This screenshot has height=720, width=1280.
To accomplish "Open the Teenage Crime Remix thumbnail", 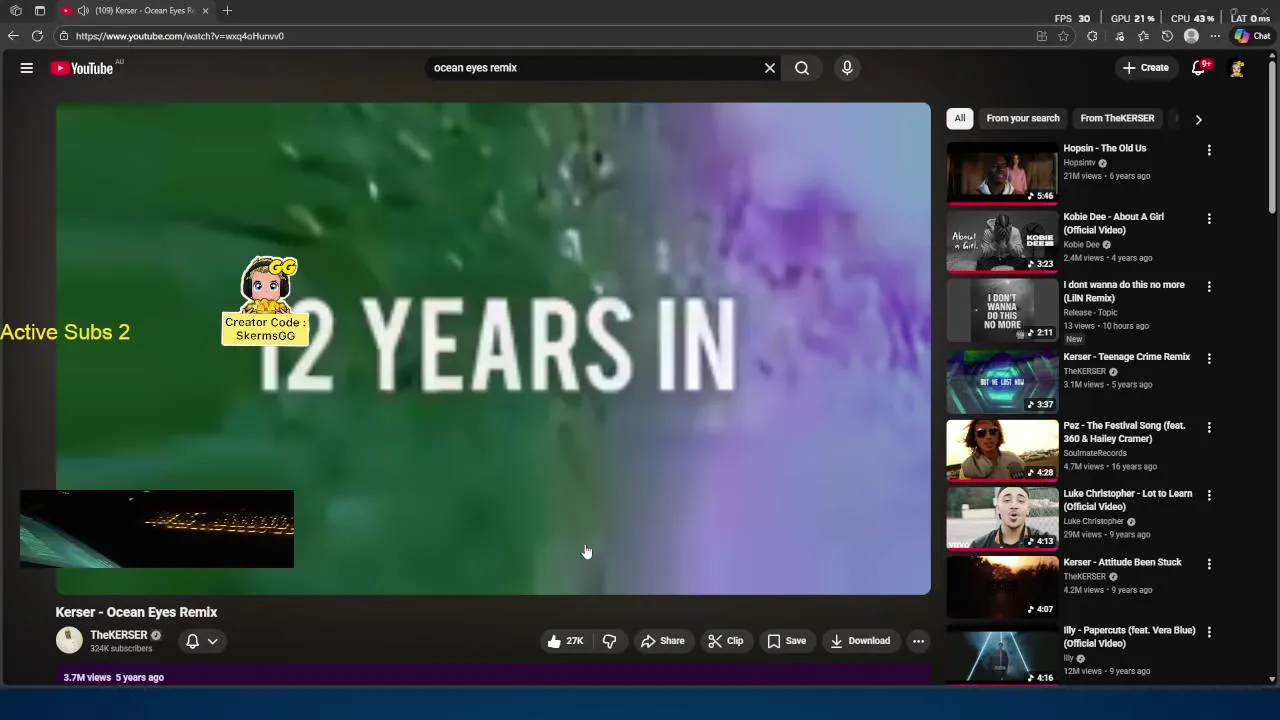I will [1002, 382].
